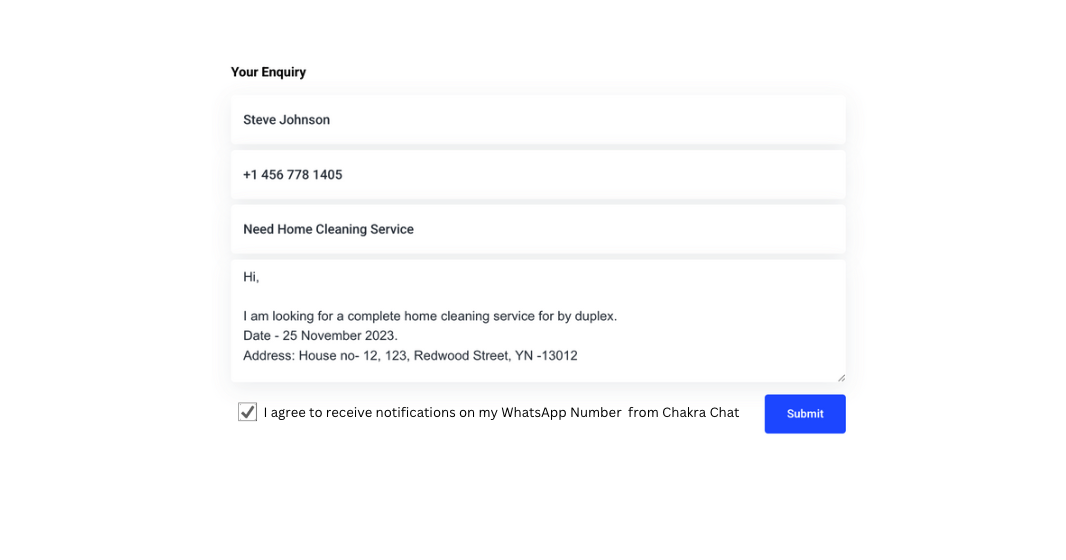Click the Redwood Street address line
Screen dimensions: 1066x560
click(410, 355)
